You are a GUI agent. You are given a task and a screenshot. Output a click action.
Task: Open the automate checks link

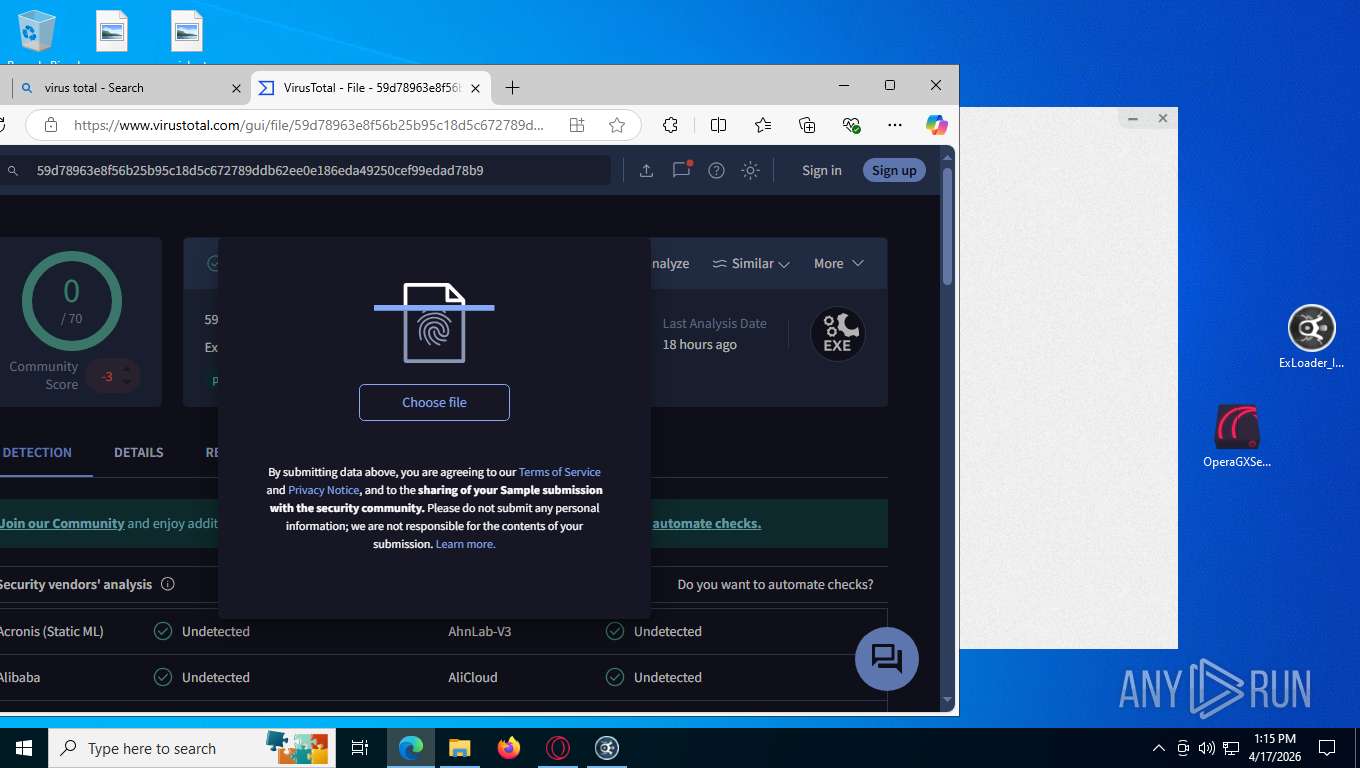point(706,523)
